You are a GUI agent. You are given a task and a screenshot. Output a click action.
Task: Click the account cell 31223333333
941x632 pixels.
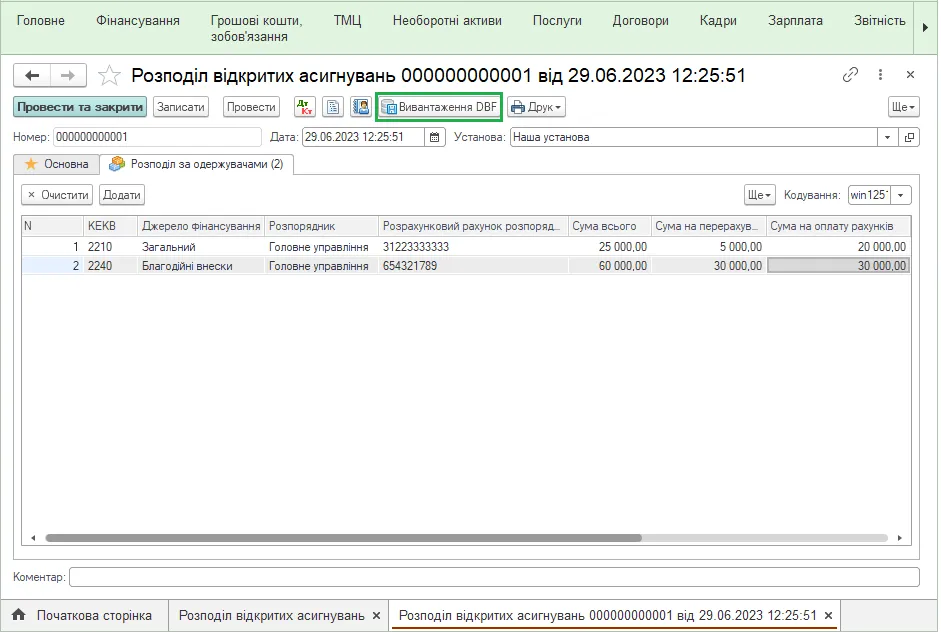[x=474, y=247]
